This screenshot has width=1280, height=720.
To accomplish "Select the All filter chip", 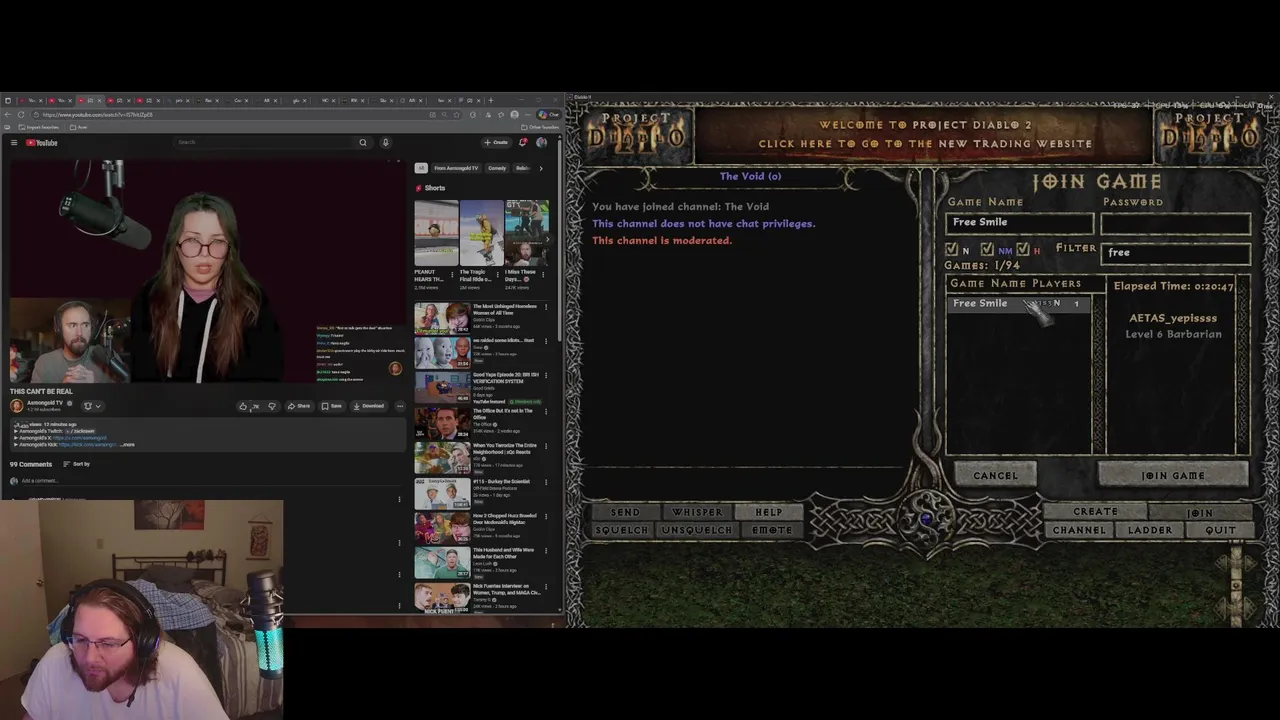I will point(421,168).
